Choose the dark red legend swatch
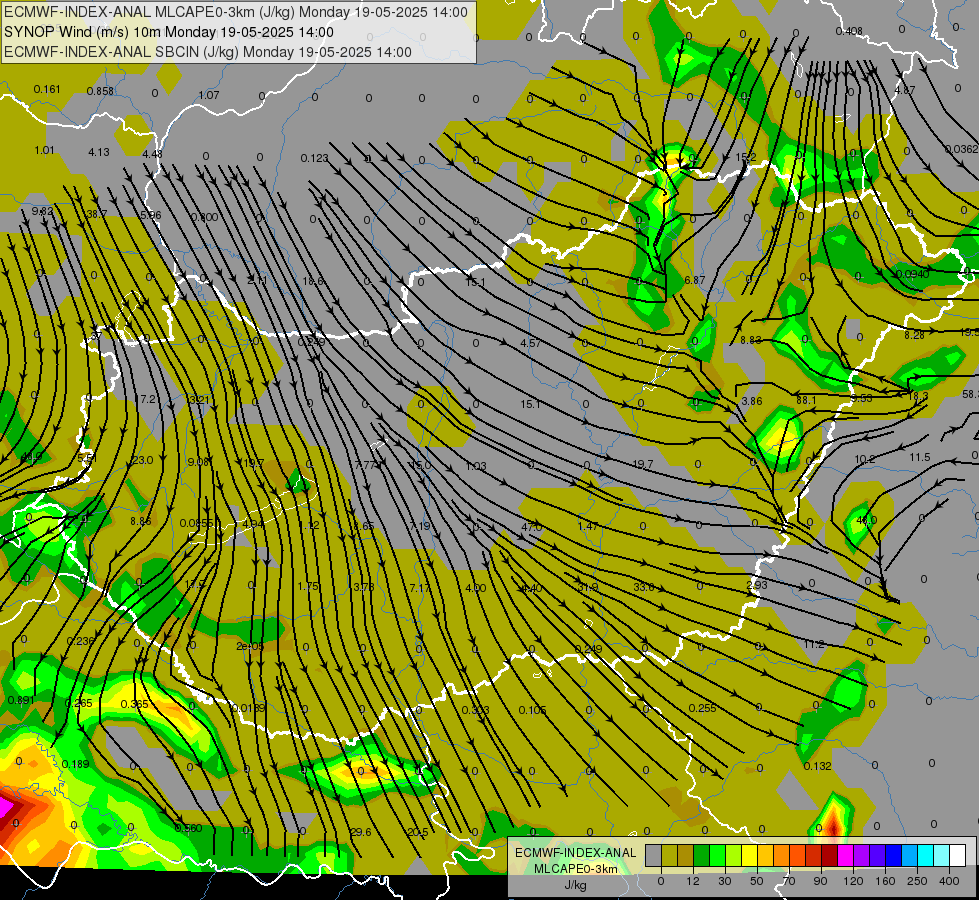 pos(830,856)
